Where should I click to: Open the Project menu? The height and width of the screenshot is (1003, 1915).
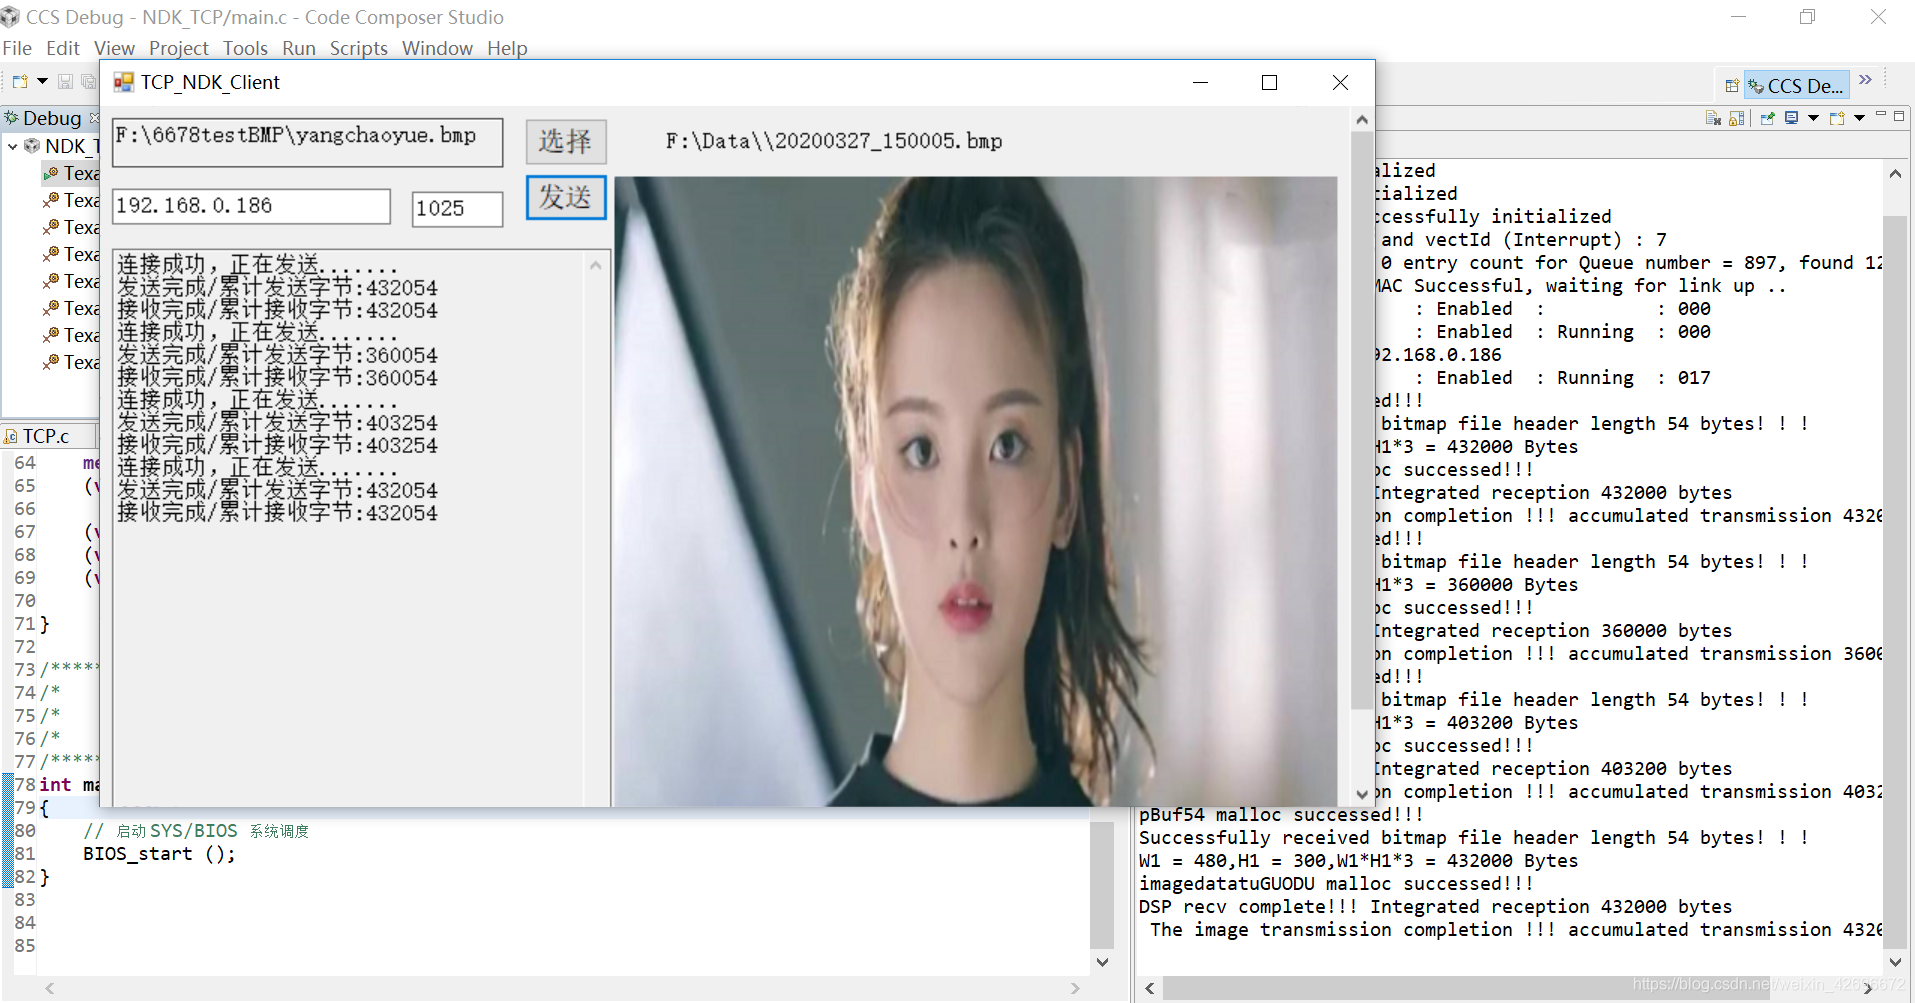tap(179, 48)
